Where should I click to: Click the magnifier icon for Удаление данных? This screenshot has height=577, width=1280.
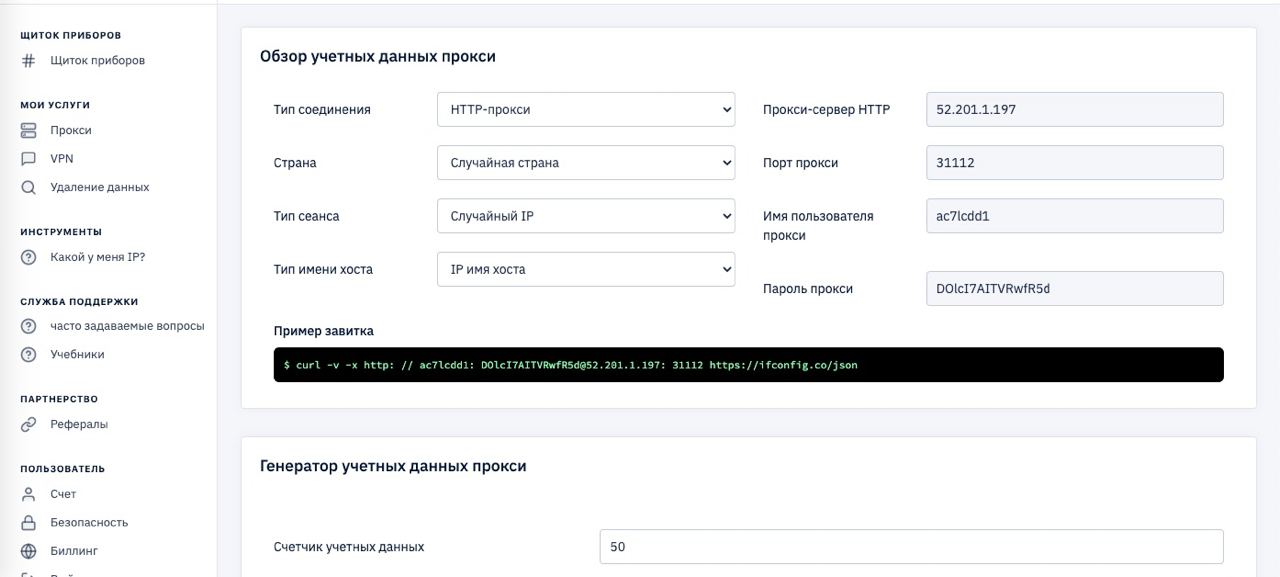click(x=29, y=188)
